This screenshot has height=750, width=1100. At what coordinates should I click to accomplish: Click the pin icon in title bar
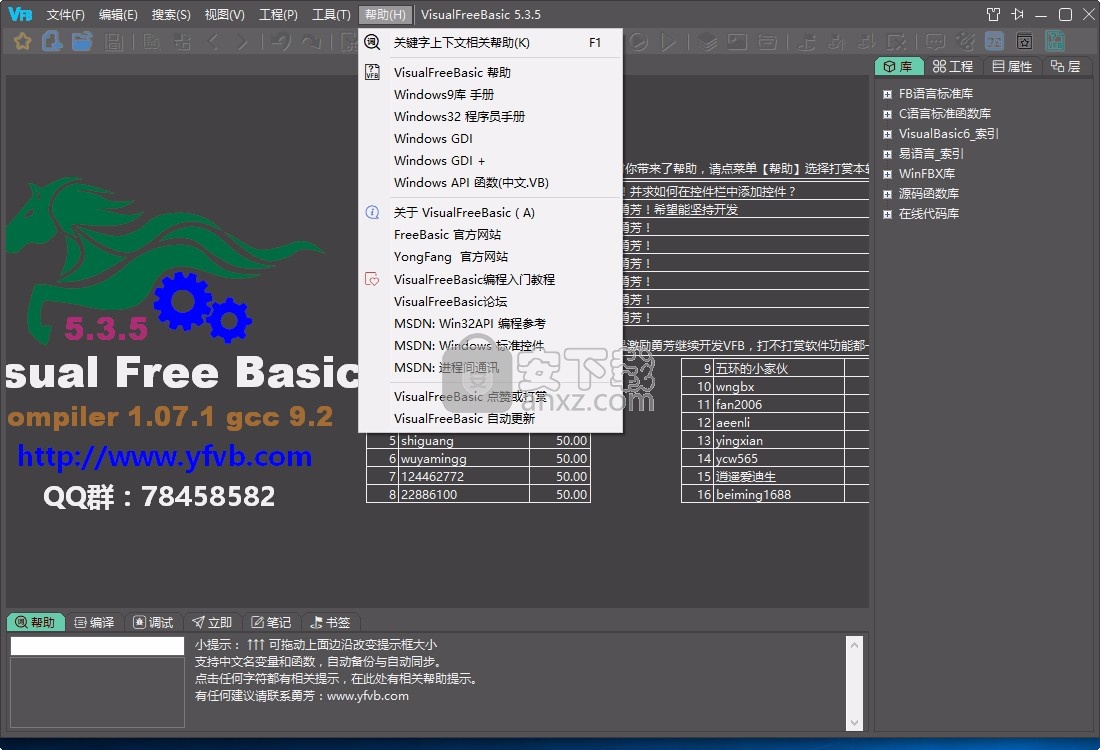tap(1017, 14)
